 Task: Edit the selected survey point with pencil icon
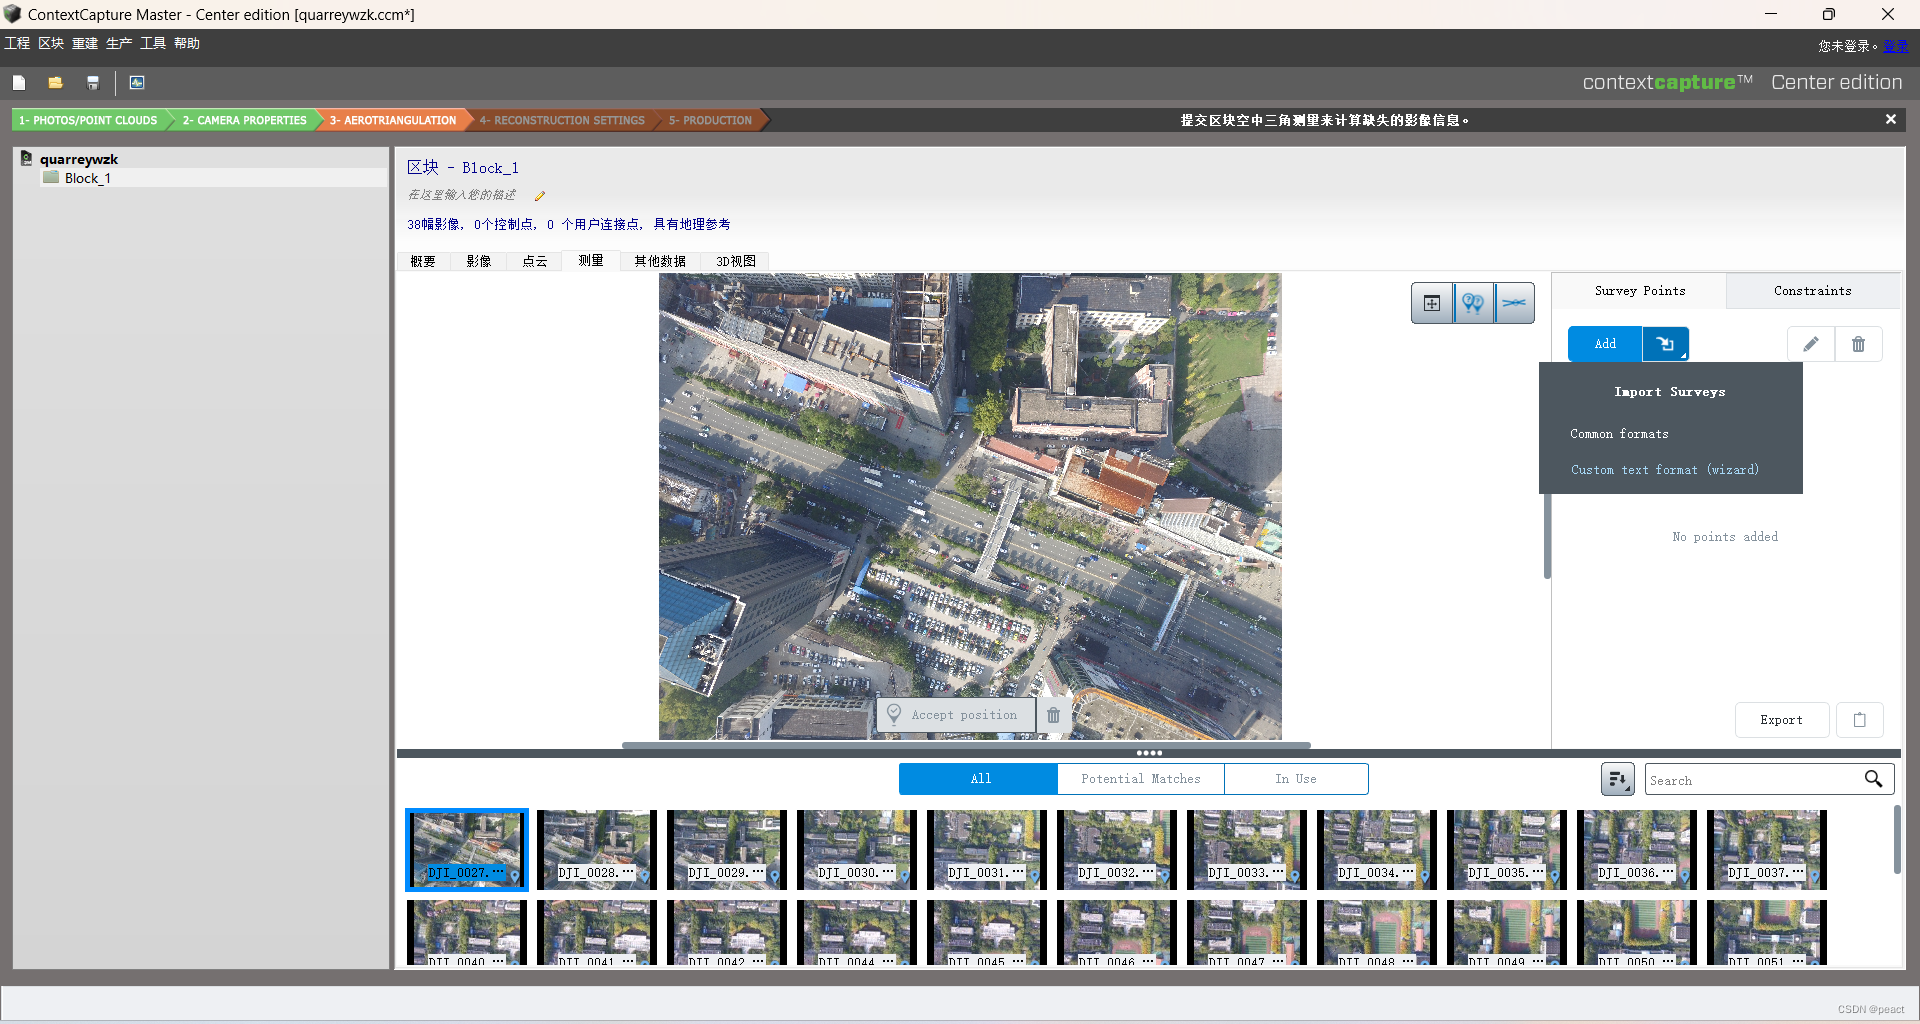coord(1810,343)
